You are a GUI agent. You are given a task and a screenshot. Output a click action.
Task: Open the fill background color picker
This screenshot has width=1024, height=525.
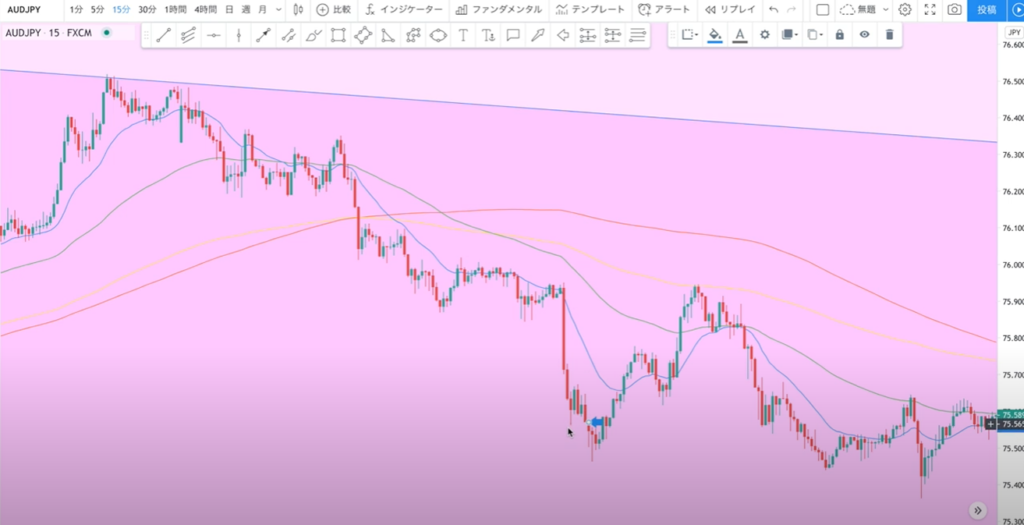714,35
